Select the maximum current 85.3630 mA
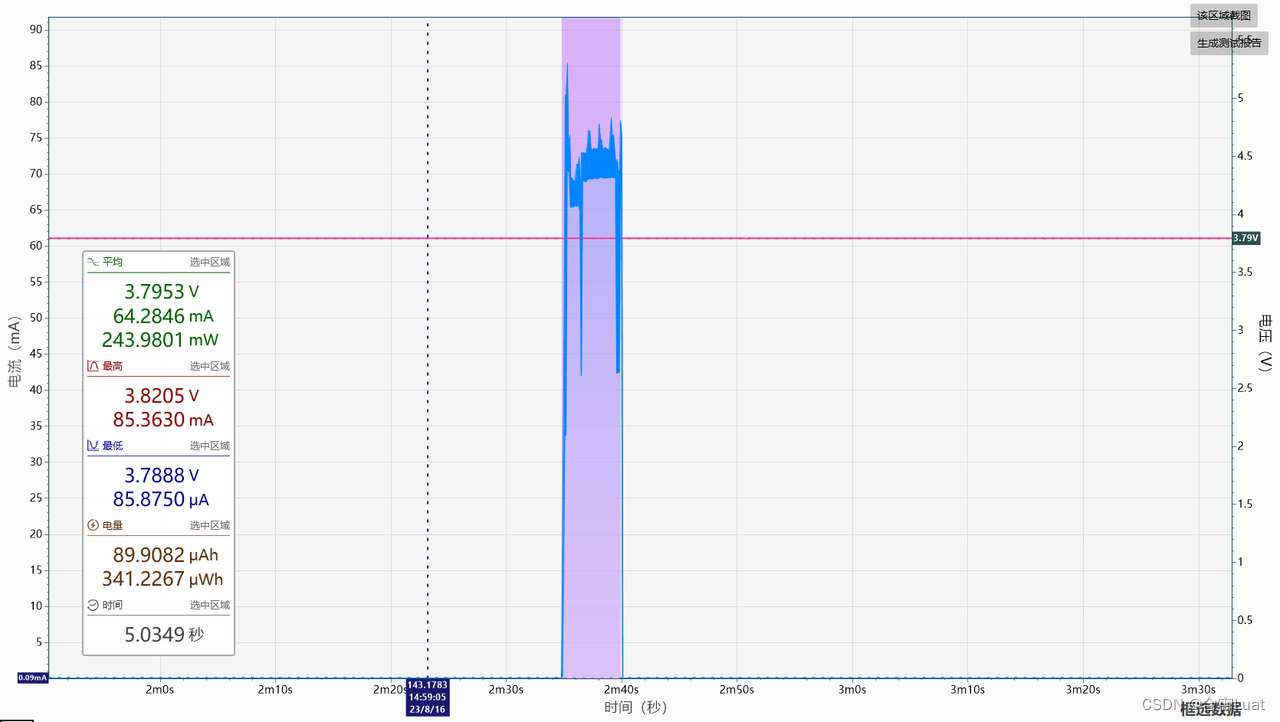The width and height of the screenshot is (1280, 722). tap(163, 420)
